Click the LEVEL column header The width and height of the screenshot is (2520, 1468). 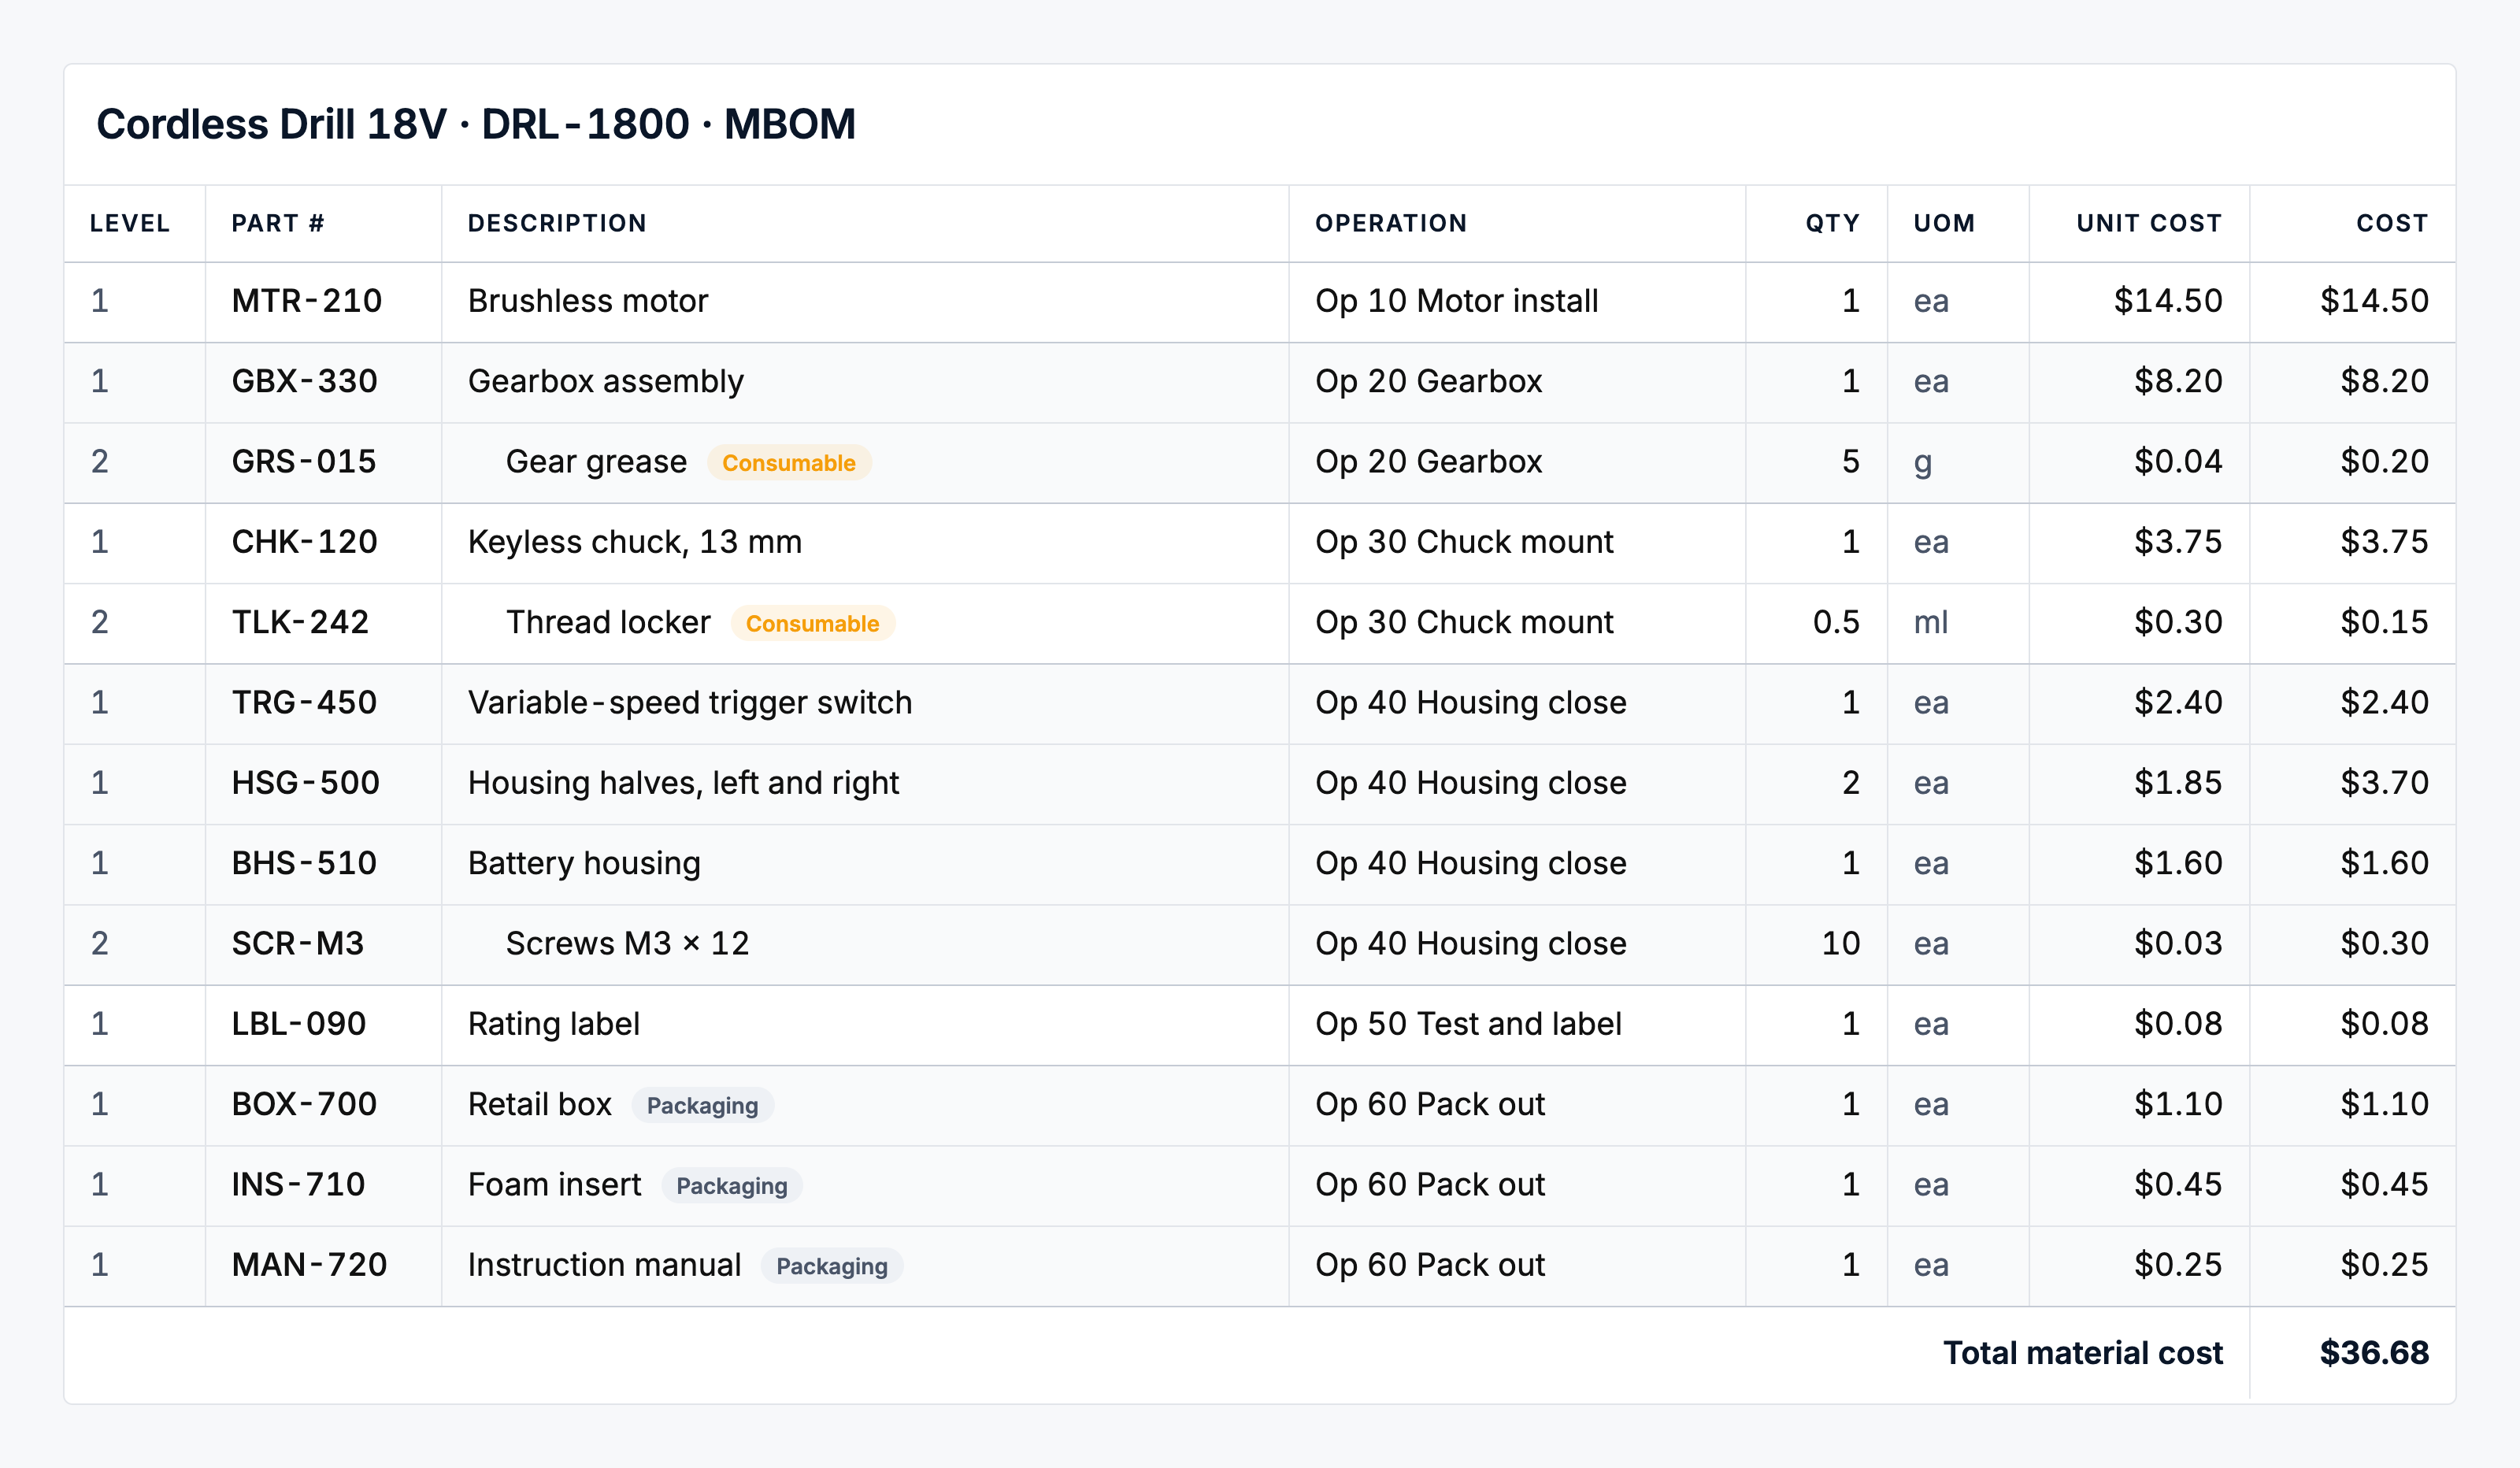[x=130, y=223]
